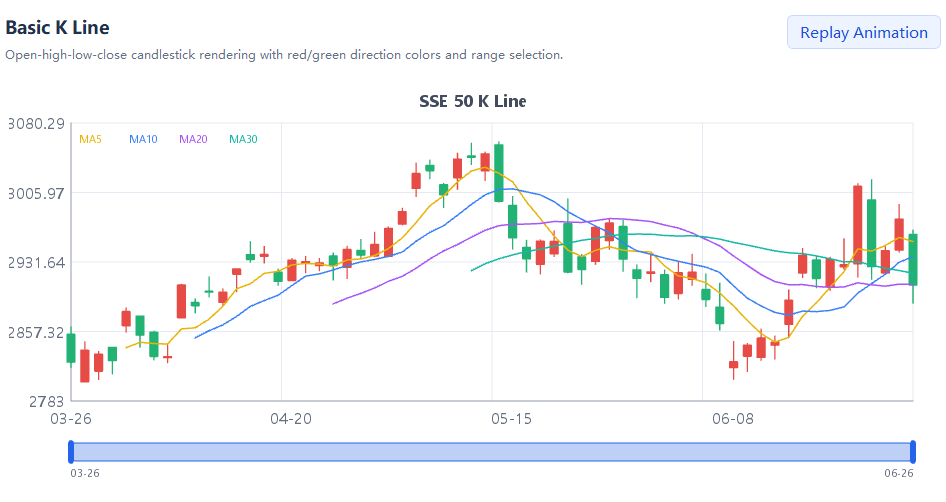Click the tall red candlestick near 3005.97 on the right

[857, 224]
